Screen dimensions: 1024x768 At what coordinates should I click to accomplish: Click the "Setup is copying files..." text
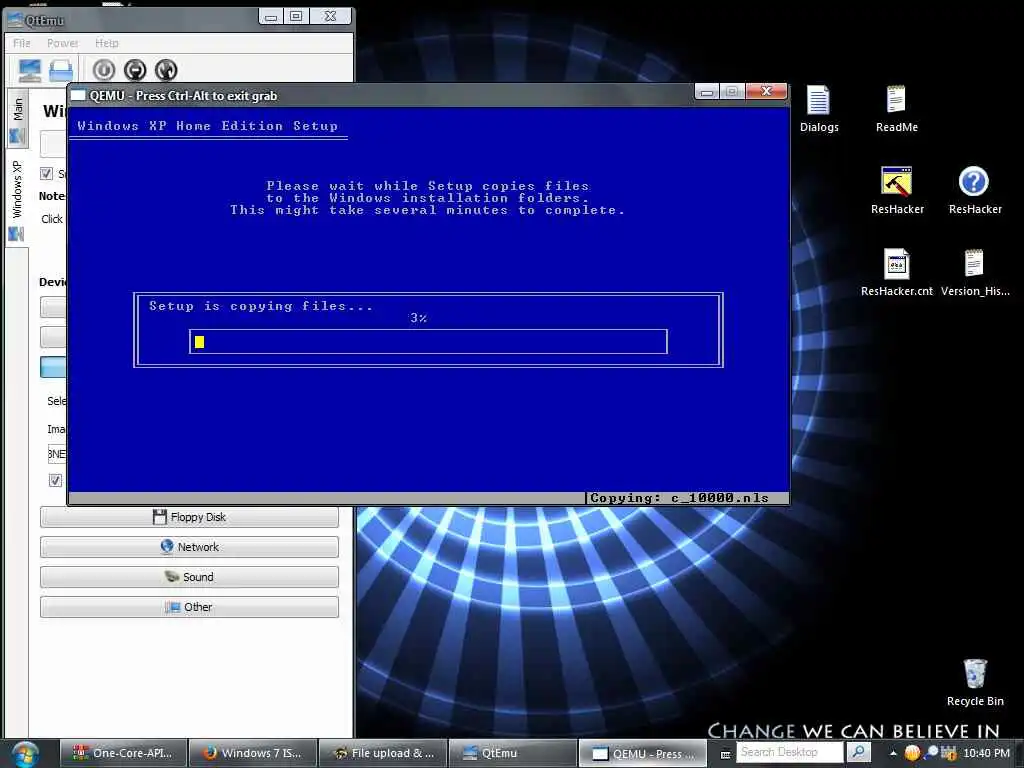point(261,306)
